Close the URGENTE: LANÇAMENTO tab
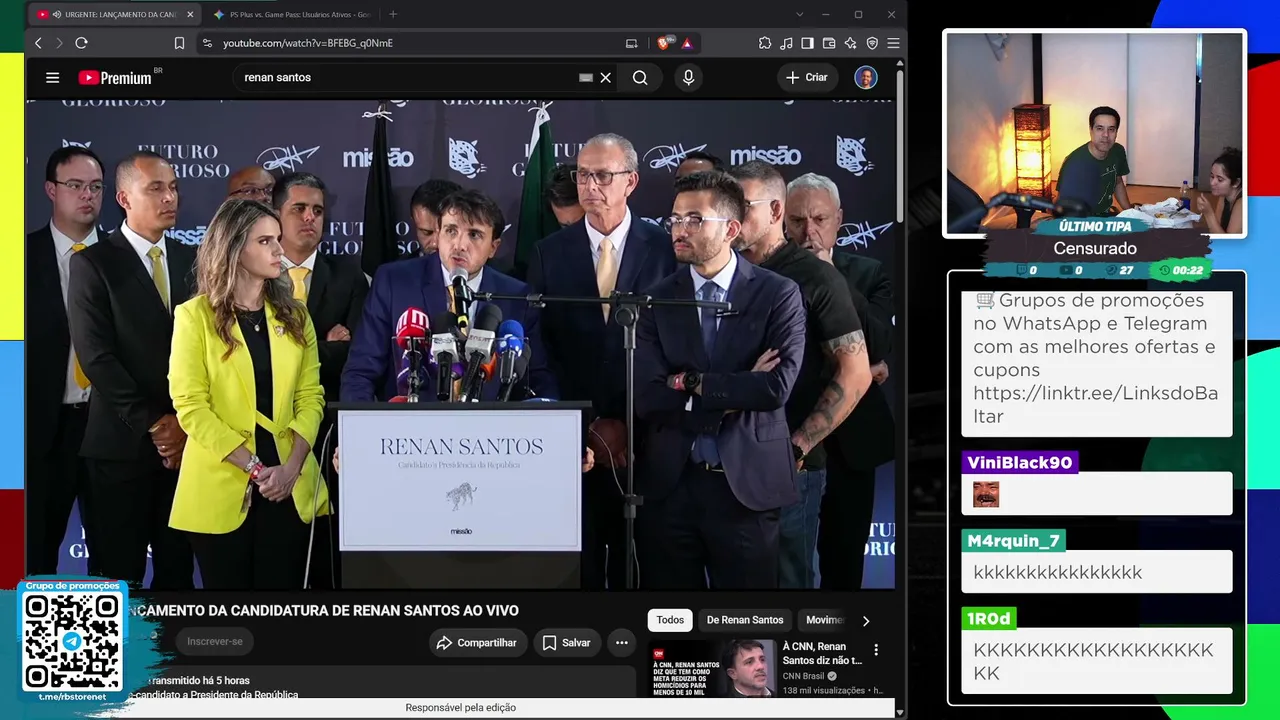The height and width of the screenshot is (720, 1280). 190,15
